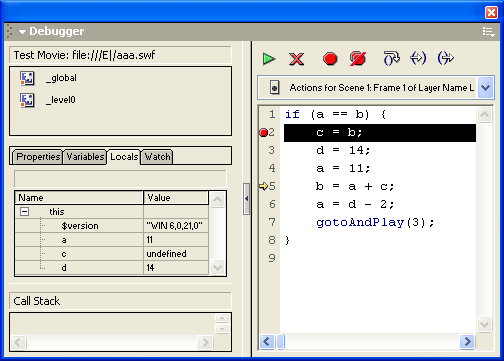Click the value 14 of variable d

(x=150, y=268)
